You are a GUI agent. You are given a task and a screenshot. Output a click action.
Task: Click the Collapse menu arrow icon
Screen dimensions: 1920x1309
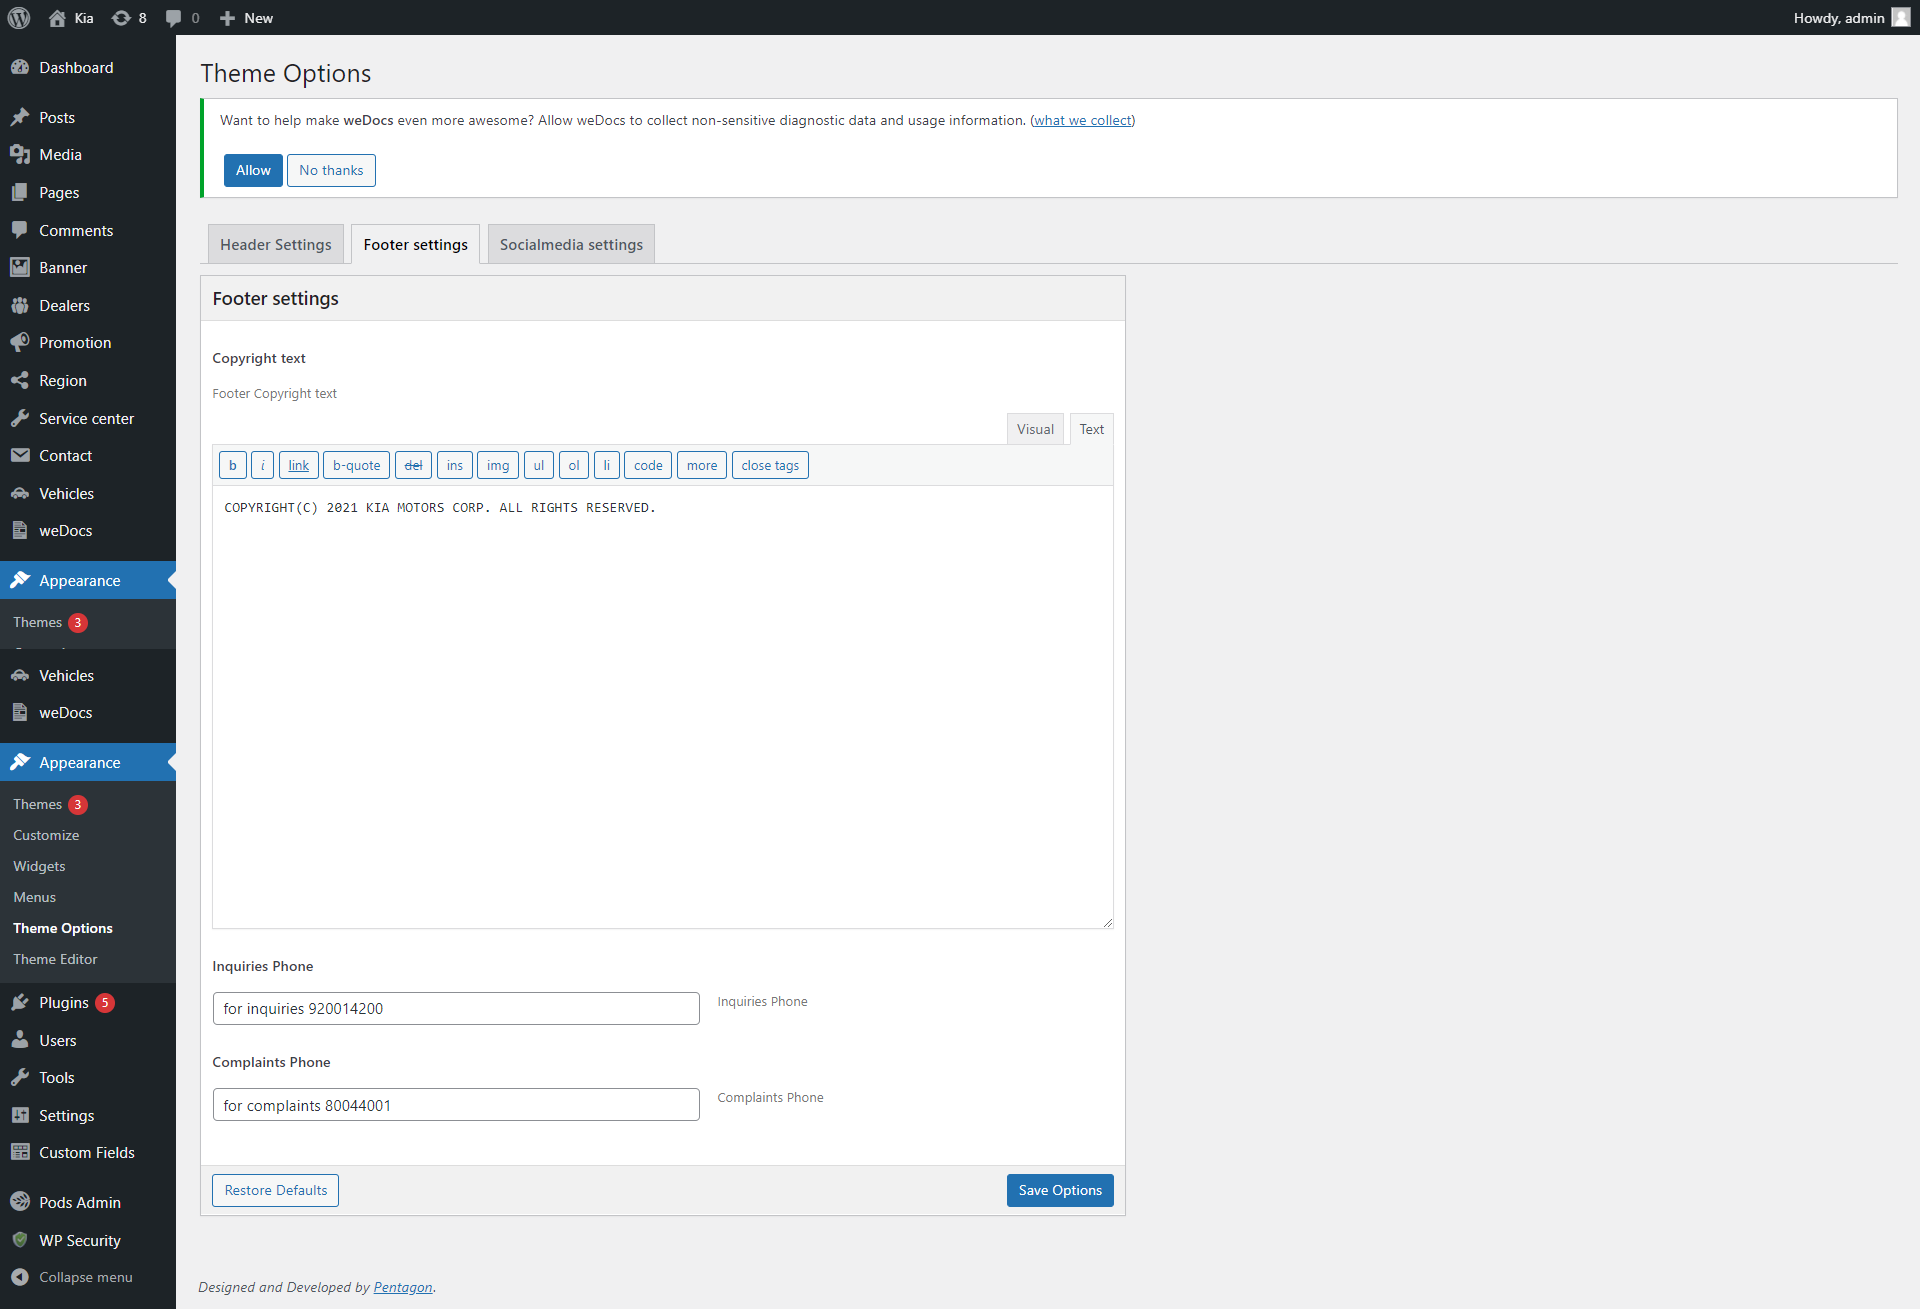coord(20,1277)
